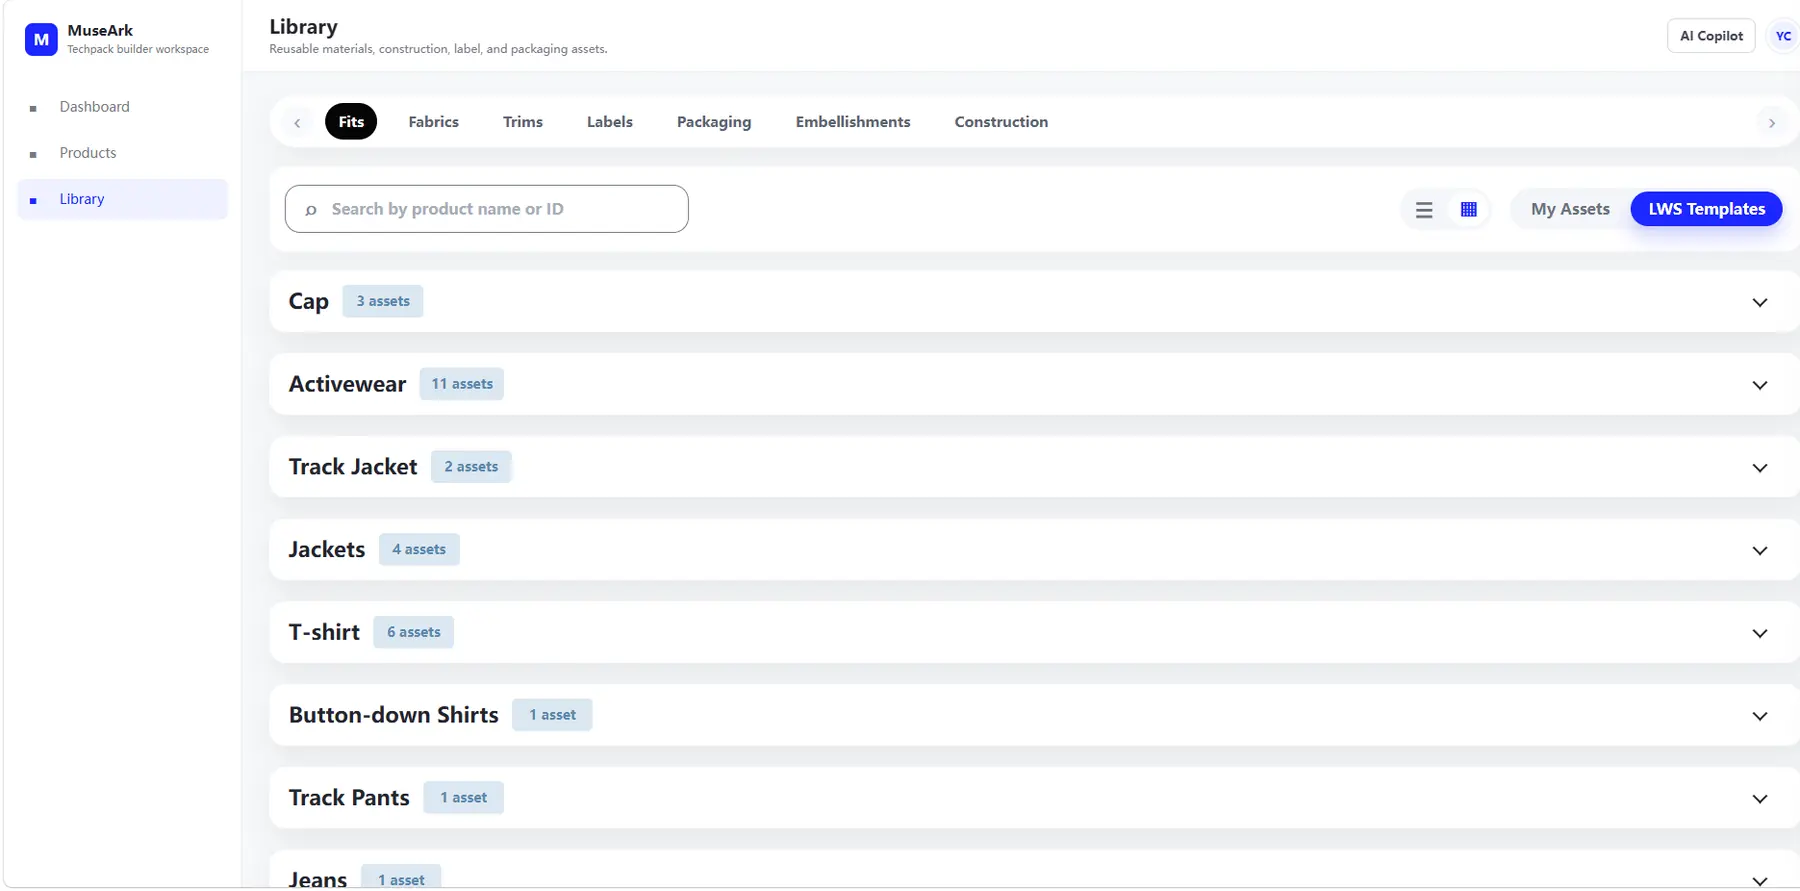This screenshot has width=1800, height=891.
Task: Expand the Activewear section chevron
Action: click(x=1760, y=385)
